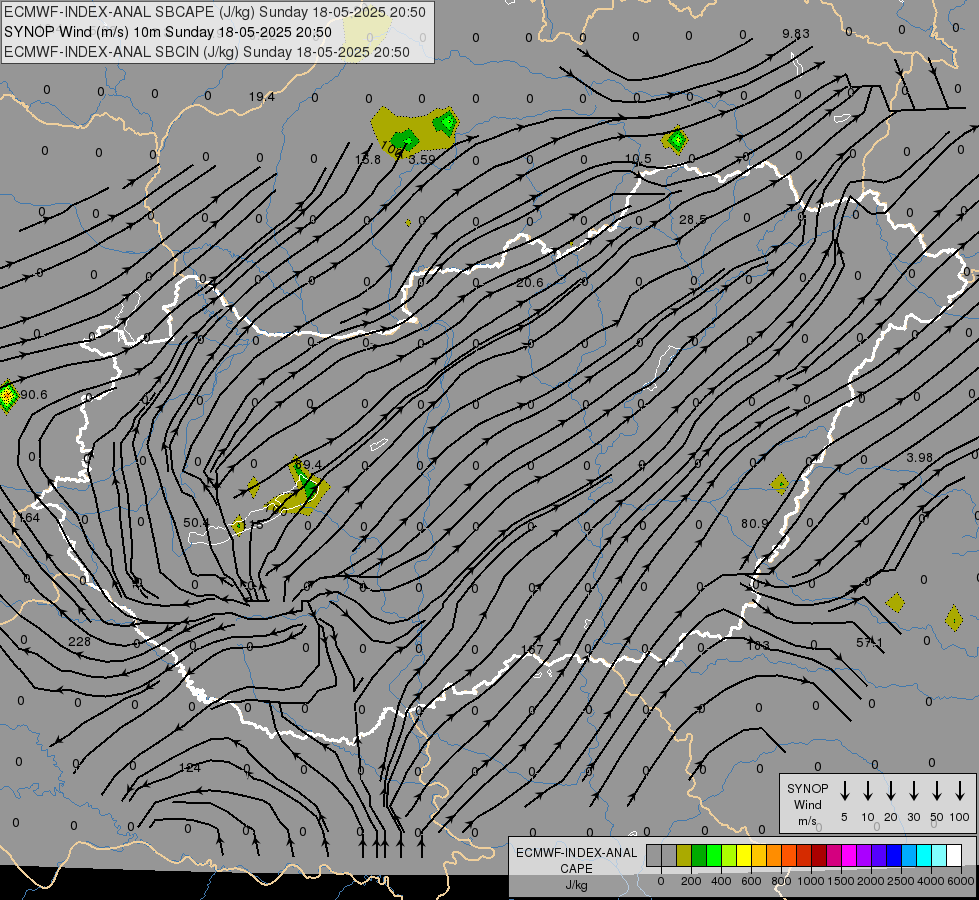
Task: Click the 2500 label under the color scale
Action: point(901,881)
